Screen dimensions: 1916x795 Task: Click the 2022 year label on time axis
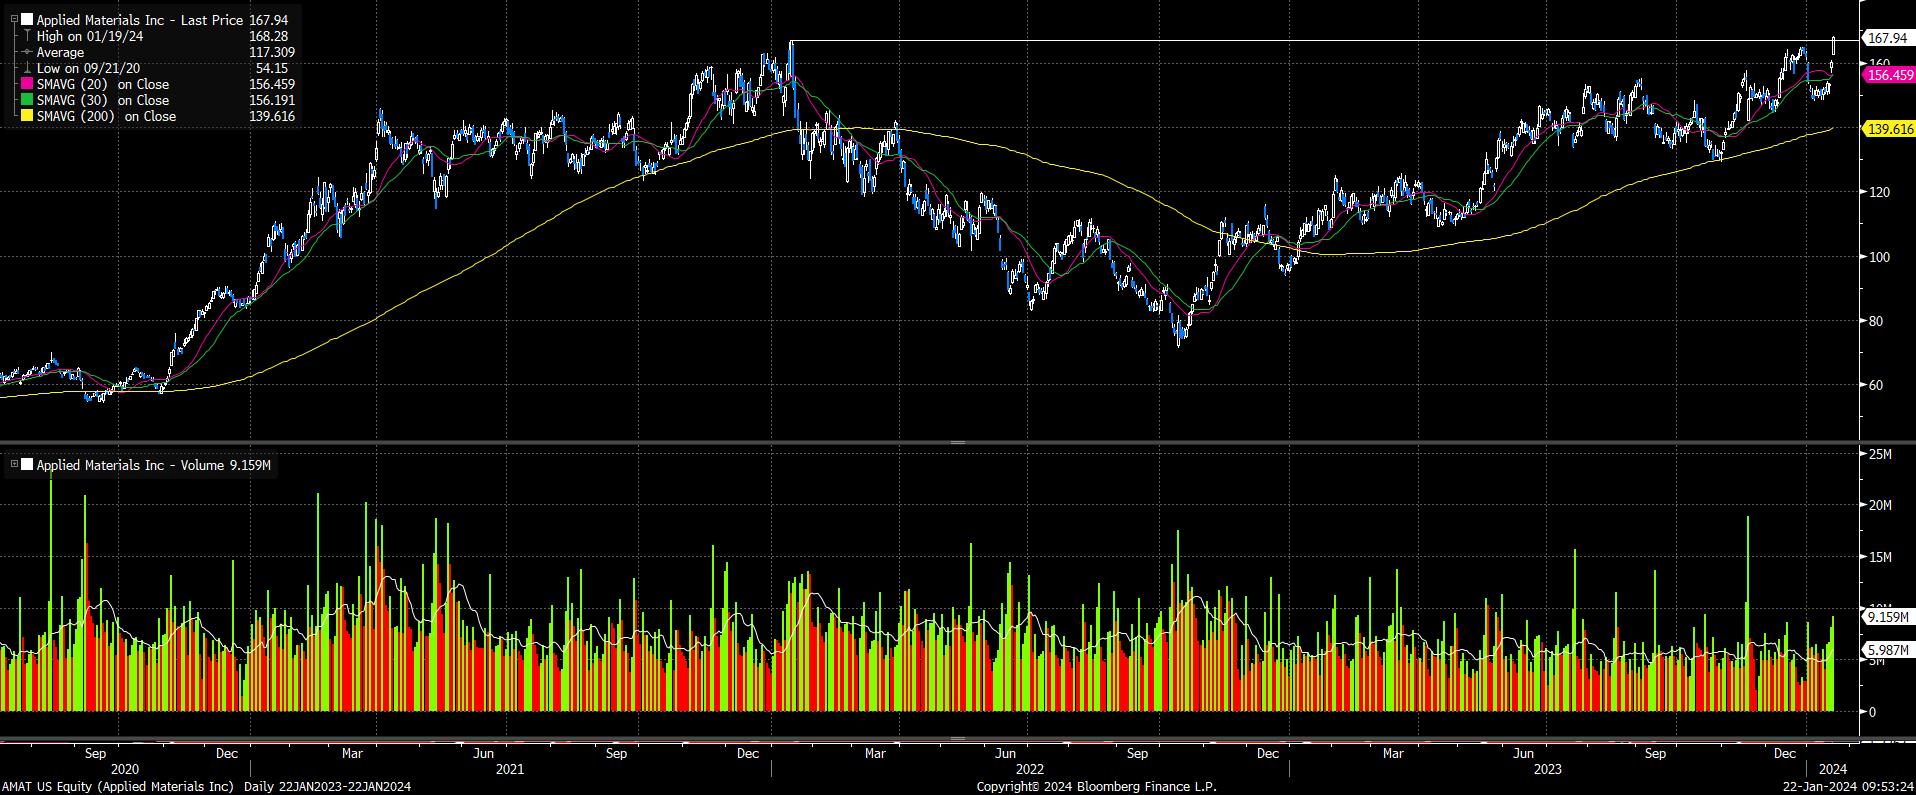(x=1030, y=769)
